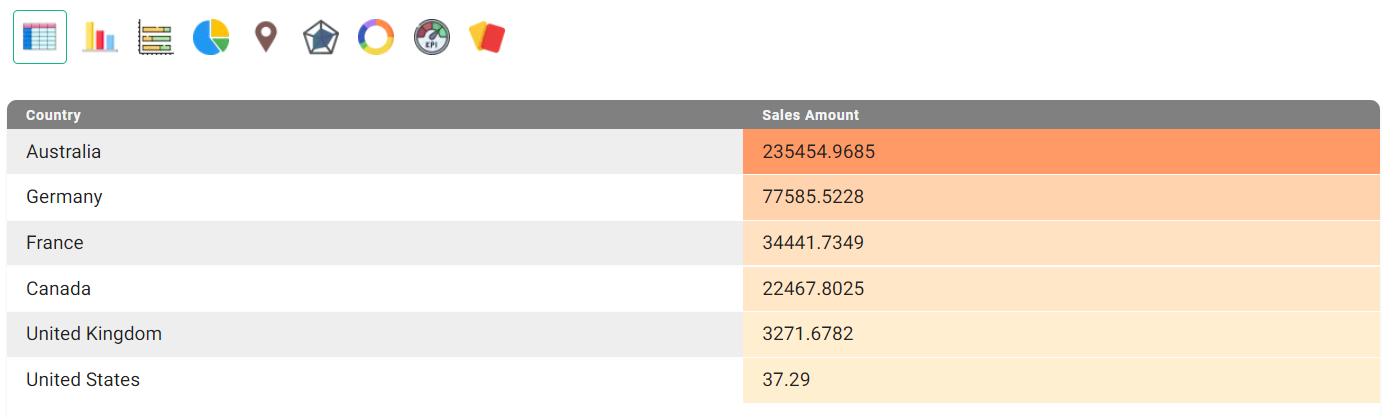Switch to the column bar chart icon

tap(99, 37)
